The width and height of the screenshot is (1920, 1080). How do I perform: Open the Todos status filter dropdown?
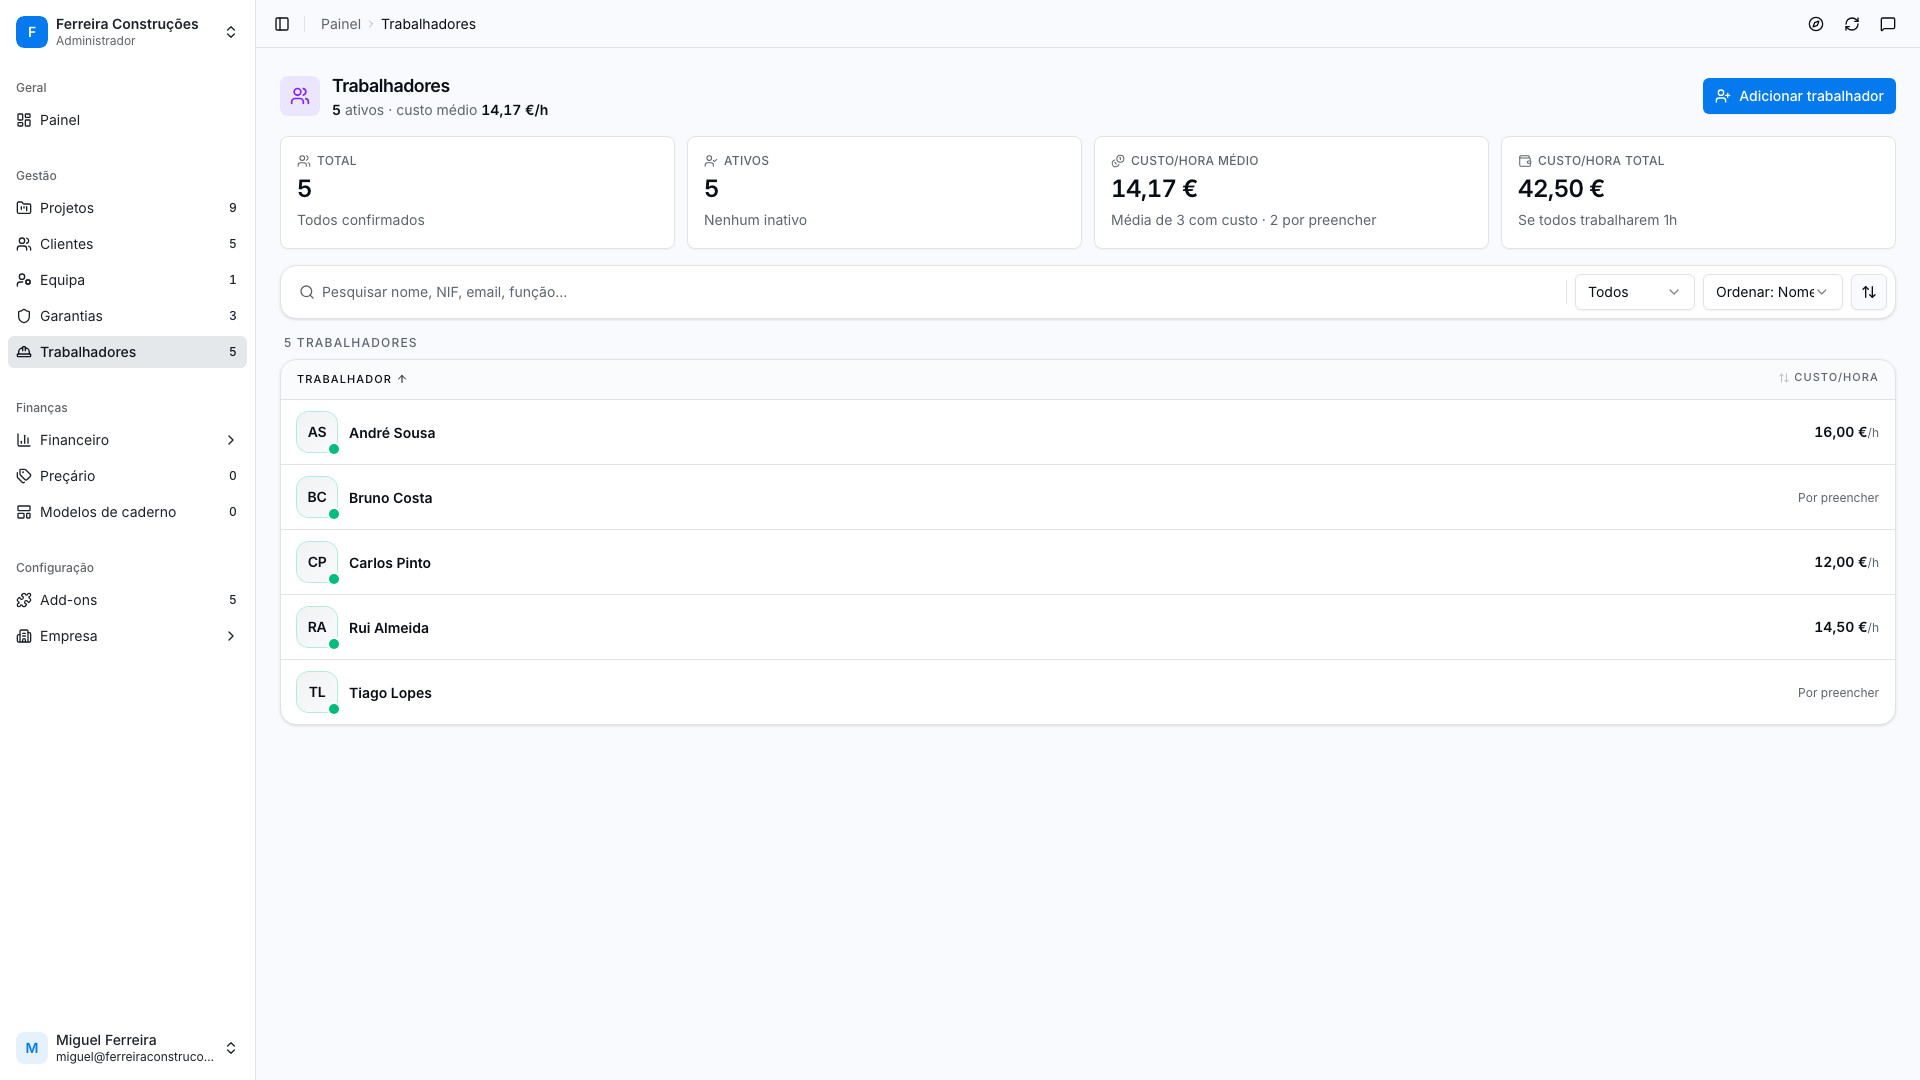(x=1634, y=292)
